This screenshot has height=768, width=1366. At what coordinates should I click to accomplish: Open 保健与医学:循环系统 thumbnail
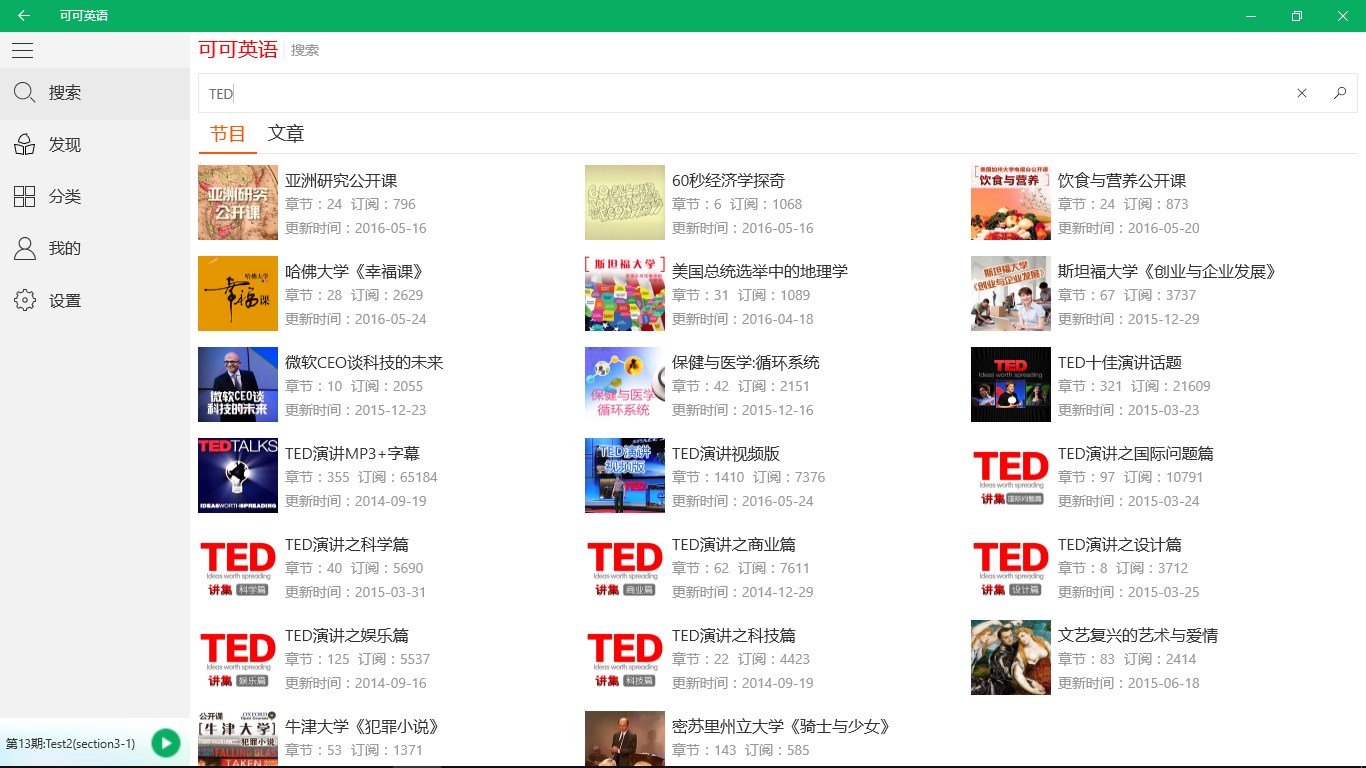coord(625,385)
